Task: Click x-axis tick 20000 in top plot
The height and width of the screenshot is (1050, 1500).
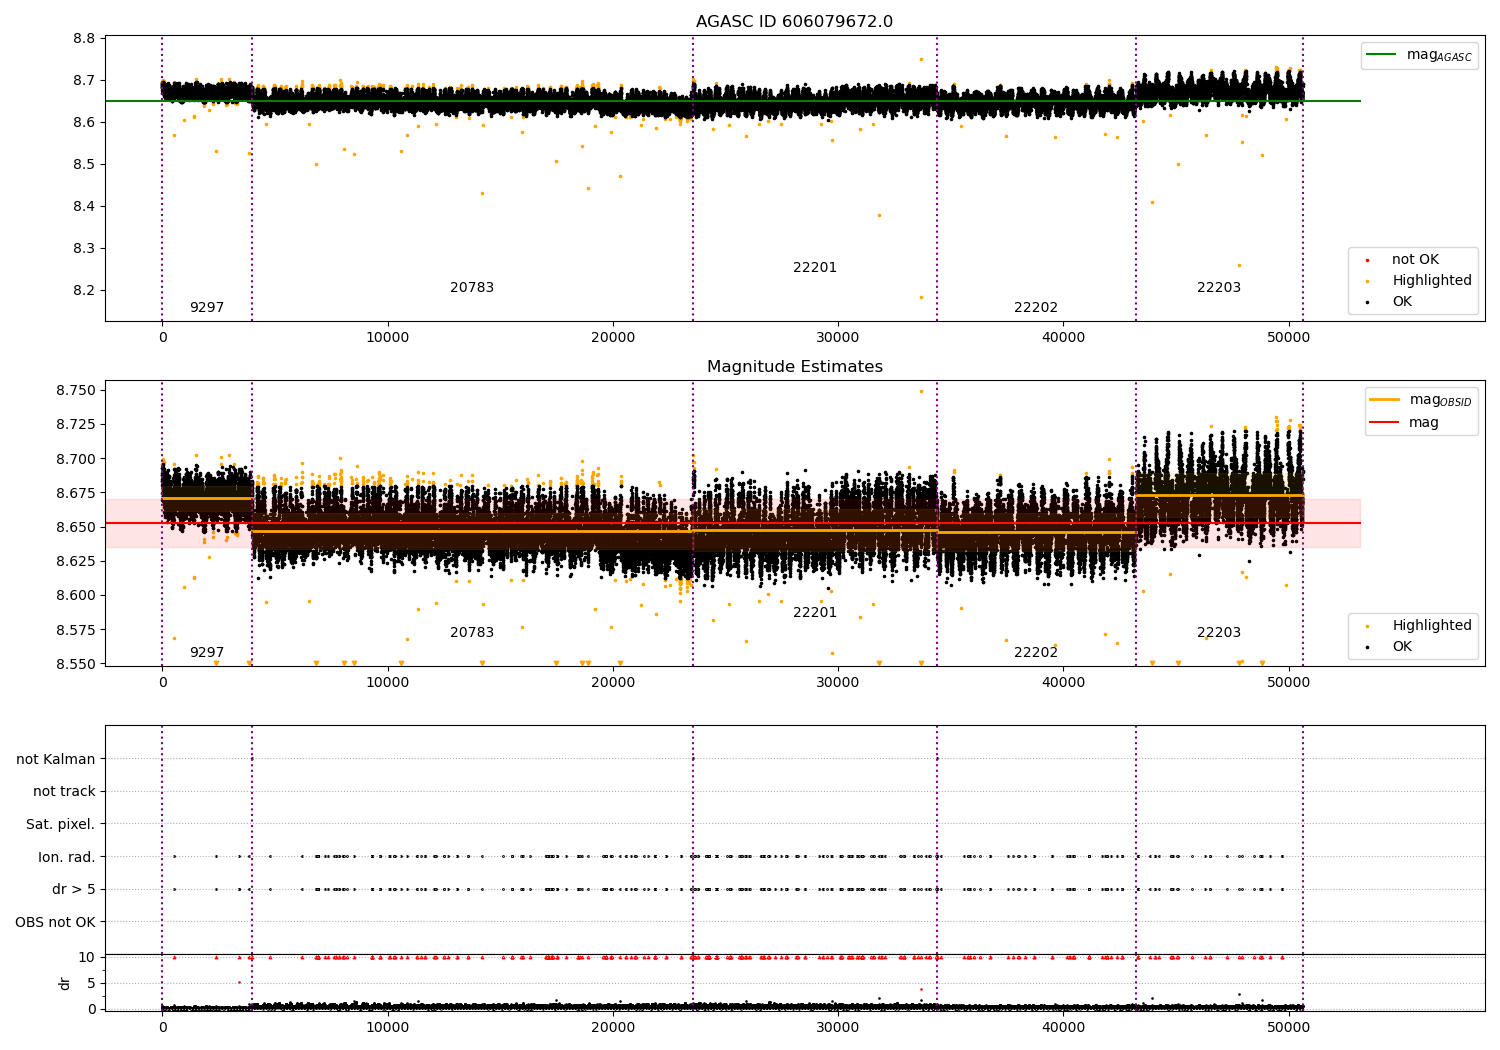Action: point(613,338)
